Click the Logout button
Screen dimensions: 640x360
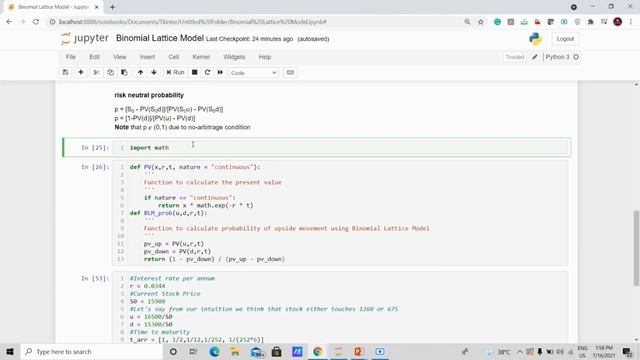(565, 39)
